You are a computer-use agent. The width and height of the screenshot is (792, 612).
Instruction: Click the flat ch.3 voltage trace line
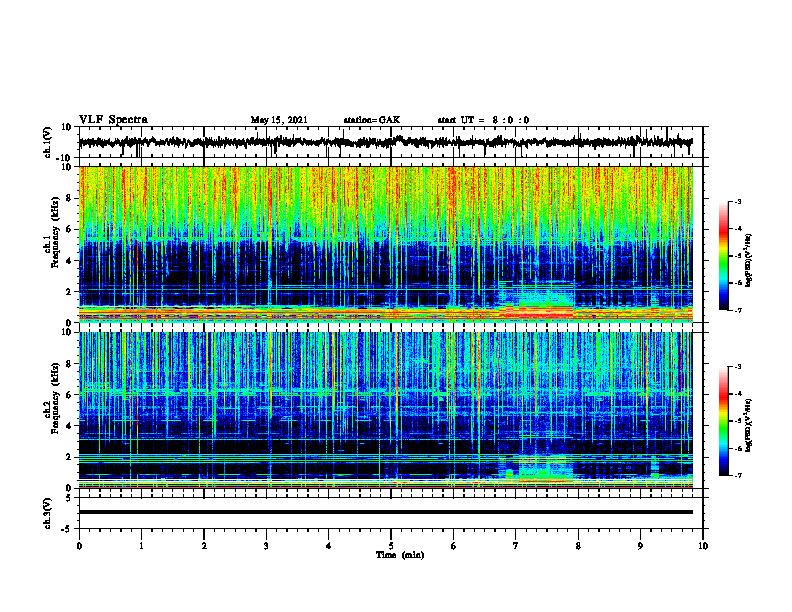tap(385, 512)
